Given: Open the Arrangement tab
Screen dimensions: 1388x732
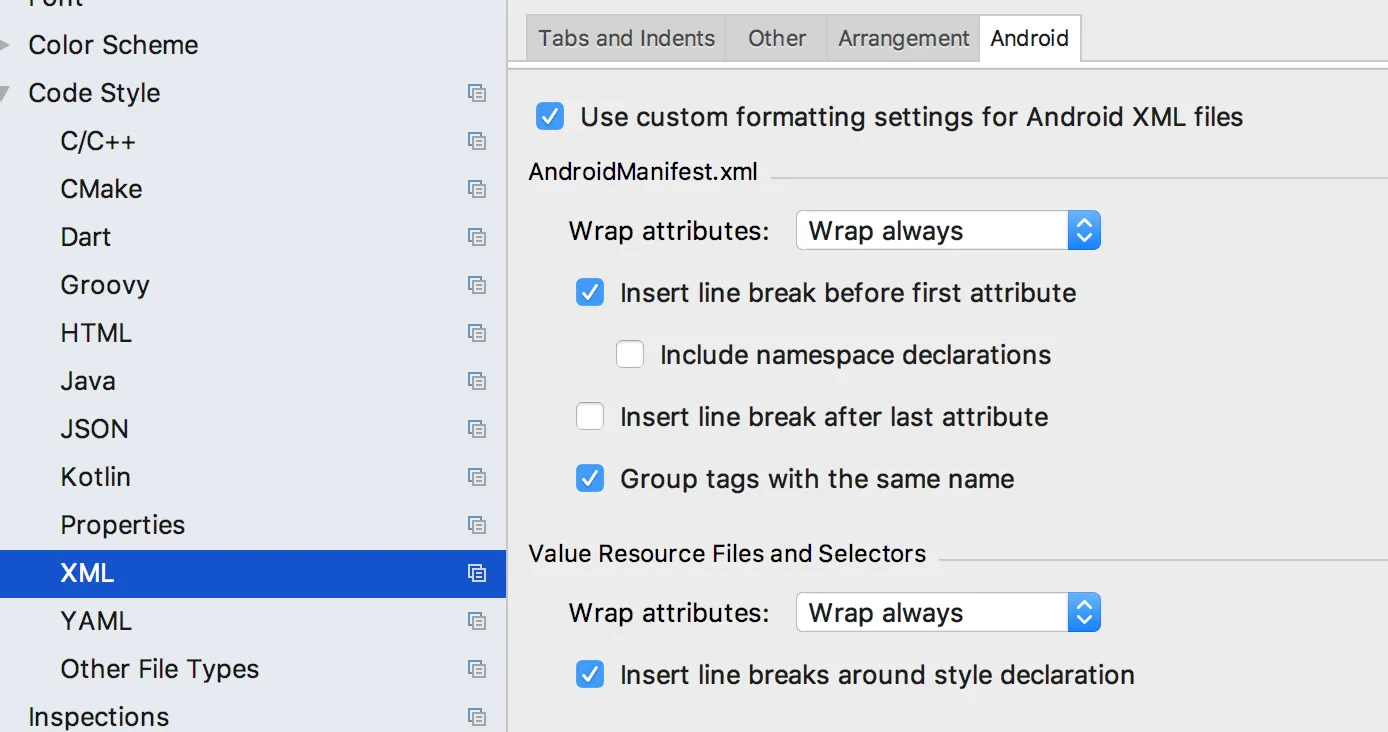Looking at the screenshot, I should (903, 39).
